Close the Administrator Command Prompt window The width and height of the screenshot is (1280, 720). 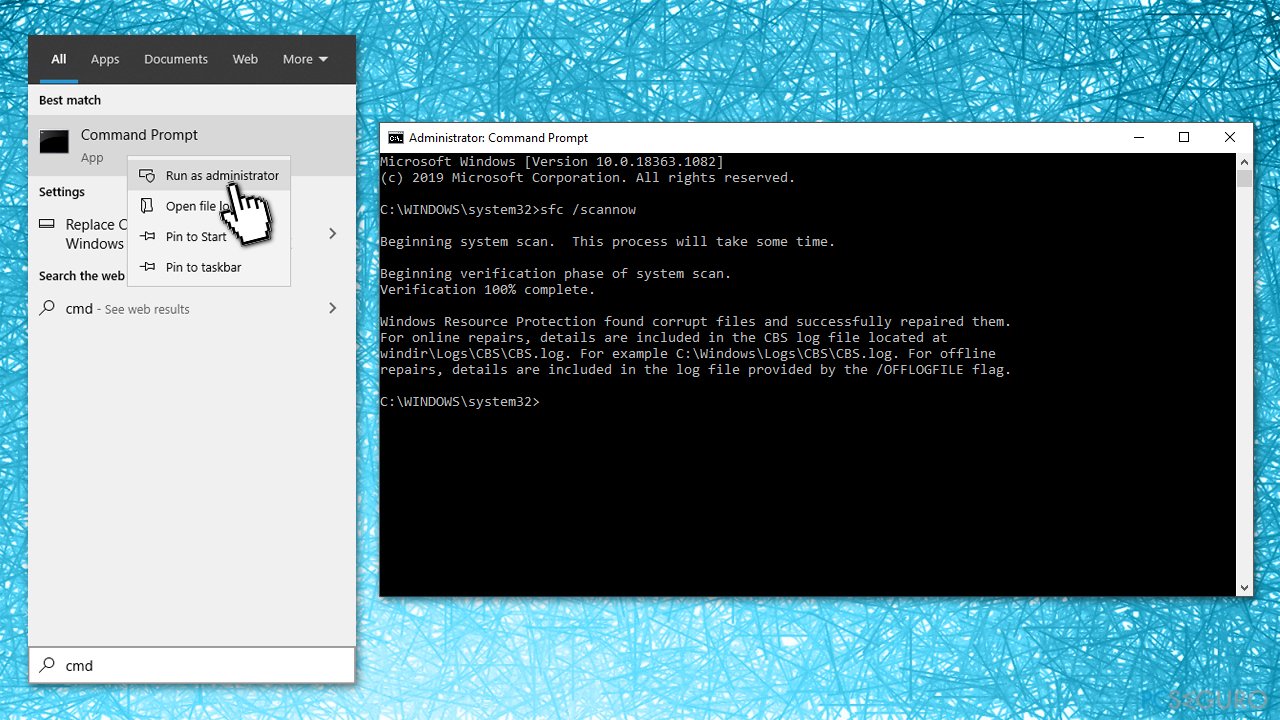pos(1230,137)
